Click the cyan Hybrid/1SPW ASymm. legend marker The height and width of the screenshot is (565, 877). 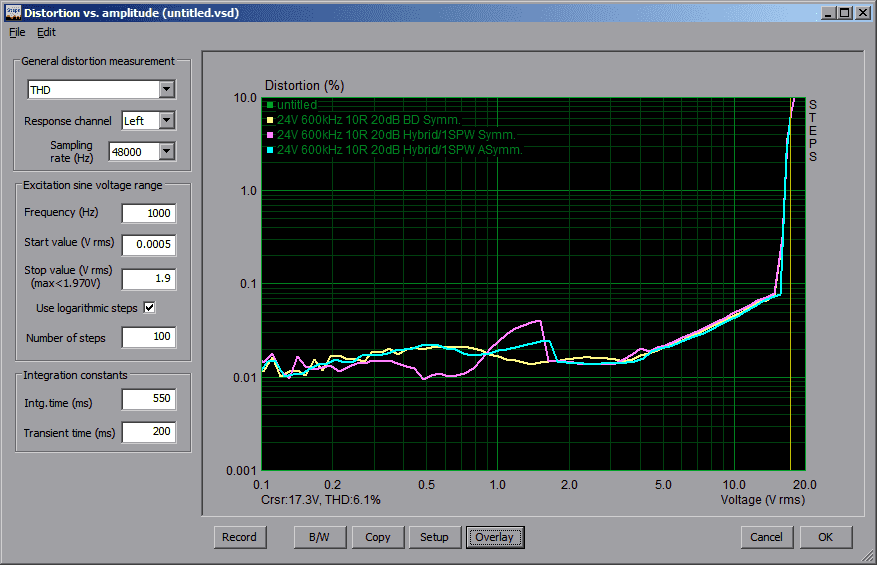[270, 150]
